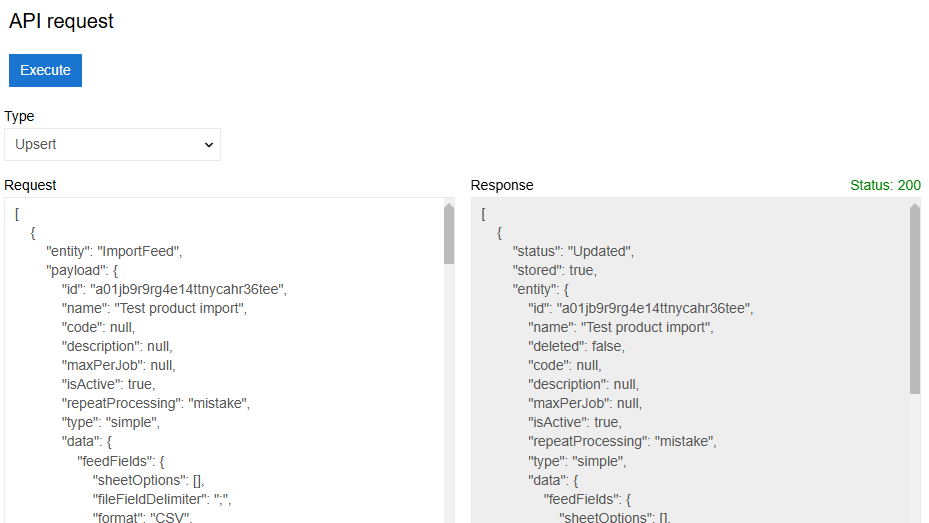Viewport: 929px width, 523px height.
Task: Click the Request section label
Action: tap(30, 185)
